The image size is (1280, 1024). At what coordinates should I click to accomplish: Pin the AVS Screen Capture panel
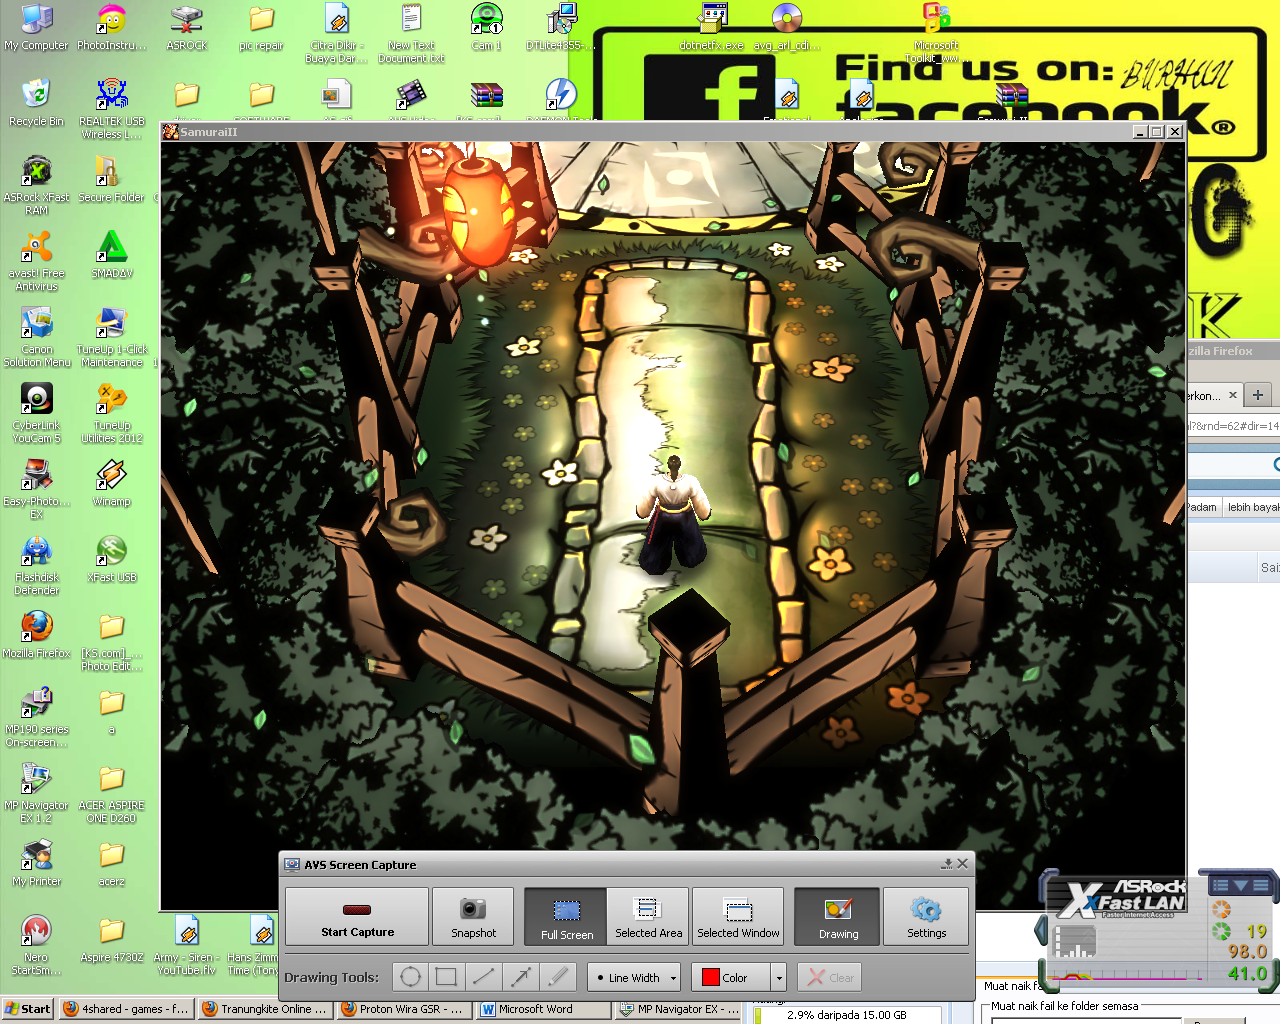coord(946,864)
